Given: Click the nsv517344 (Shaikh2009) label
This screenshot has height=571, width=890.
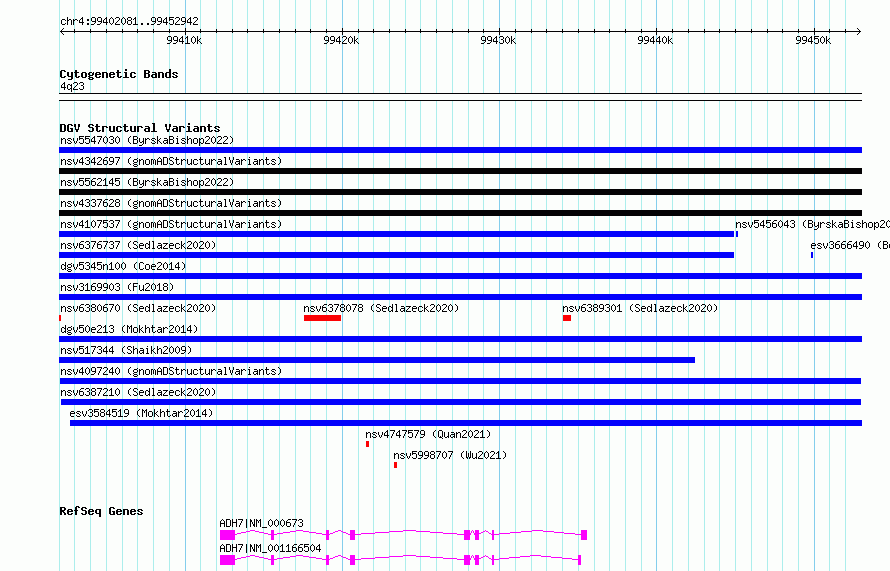Looking at the screenshot, I should pyautogui.click(x=126, y=350).
